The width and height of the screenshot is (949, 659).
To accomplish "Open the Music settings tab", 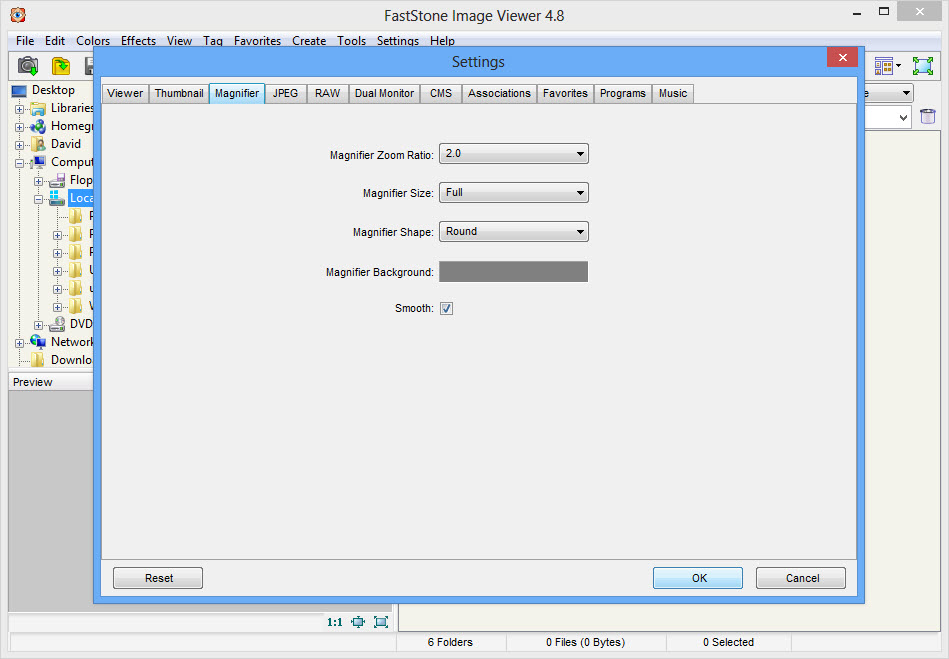I will [673, 93].
